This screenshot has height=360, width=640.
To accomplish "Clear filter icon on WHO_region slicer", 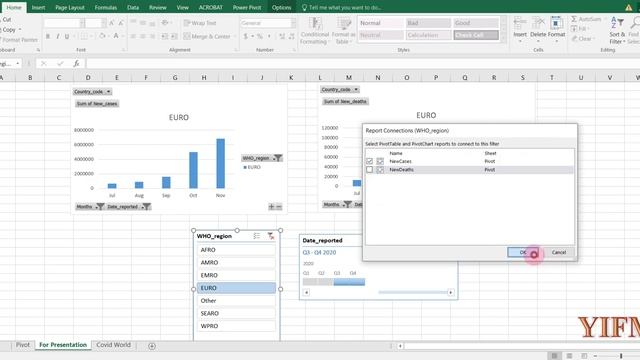I will (271, 236).
